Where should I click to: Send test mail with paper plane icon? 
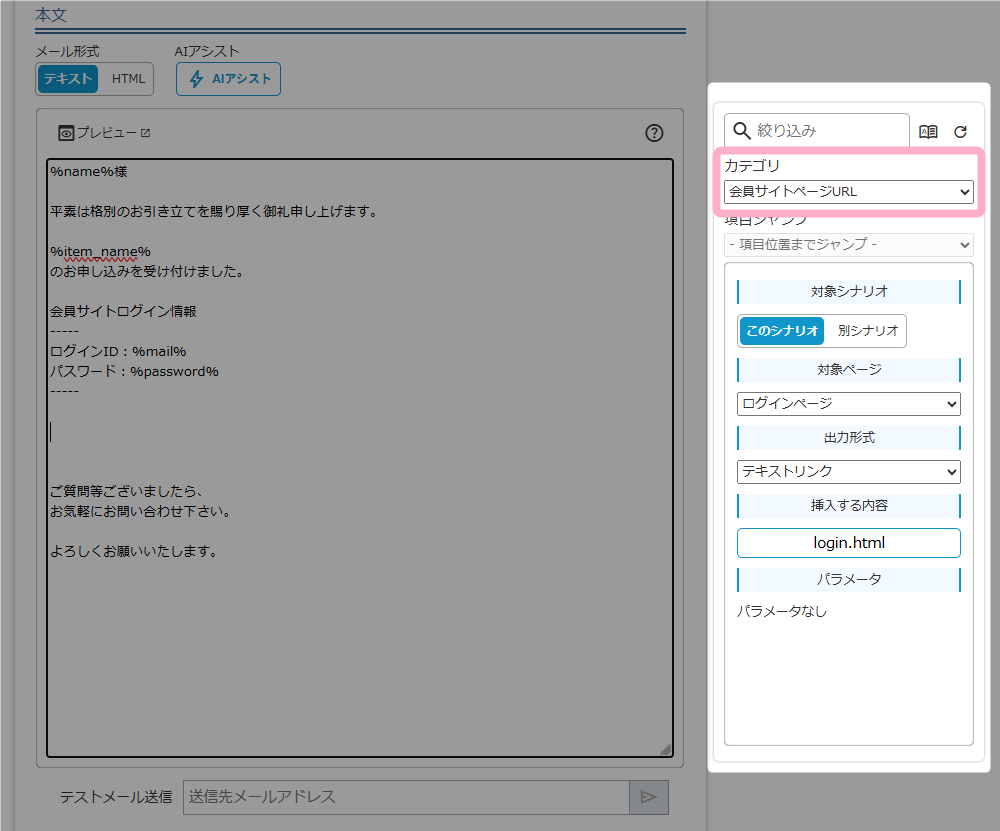[648, 797]
